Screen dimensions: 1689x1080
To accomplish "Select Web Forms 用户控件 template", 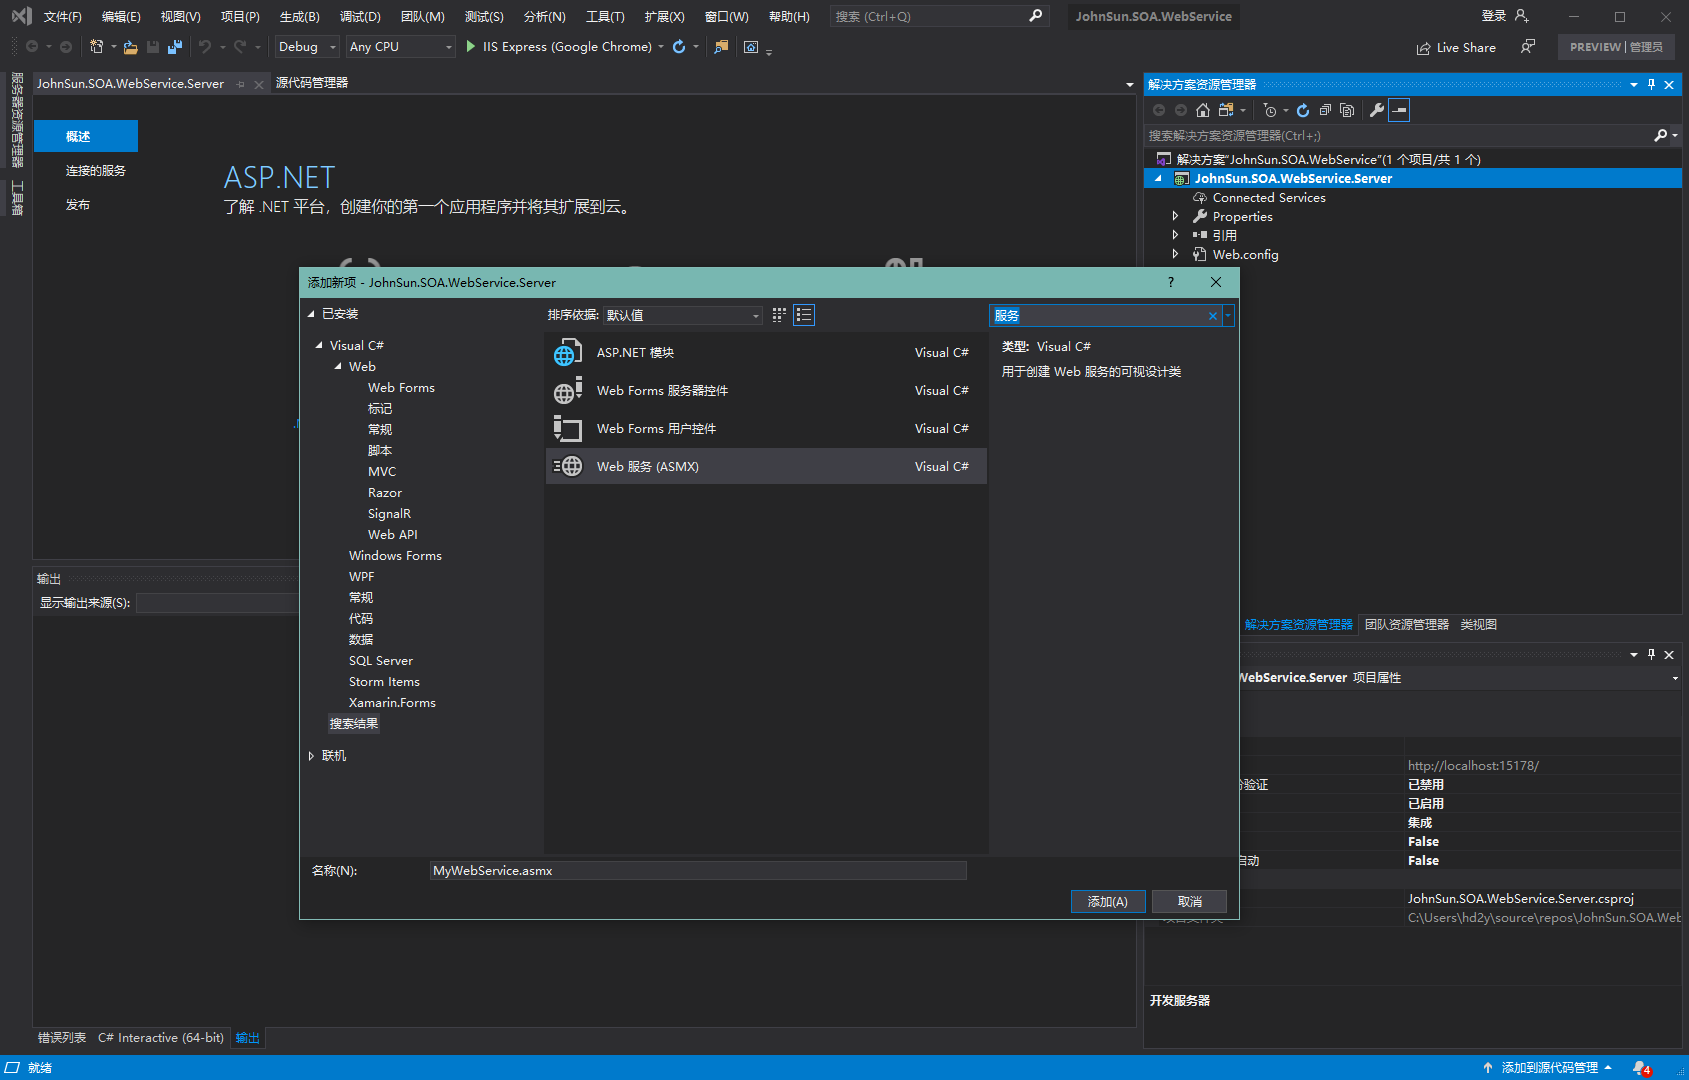I will click(766, 428).
